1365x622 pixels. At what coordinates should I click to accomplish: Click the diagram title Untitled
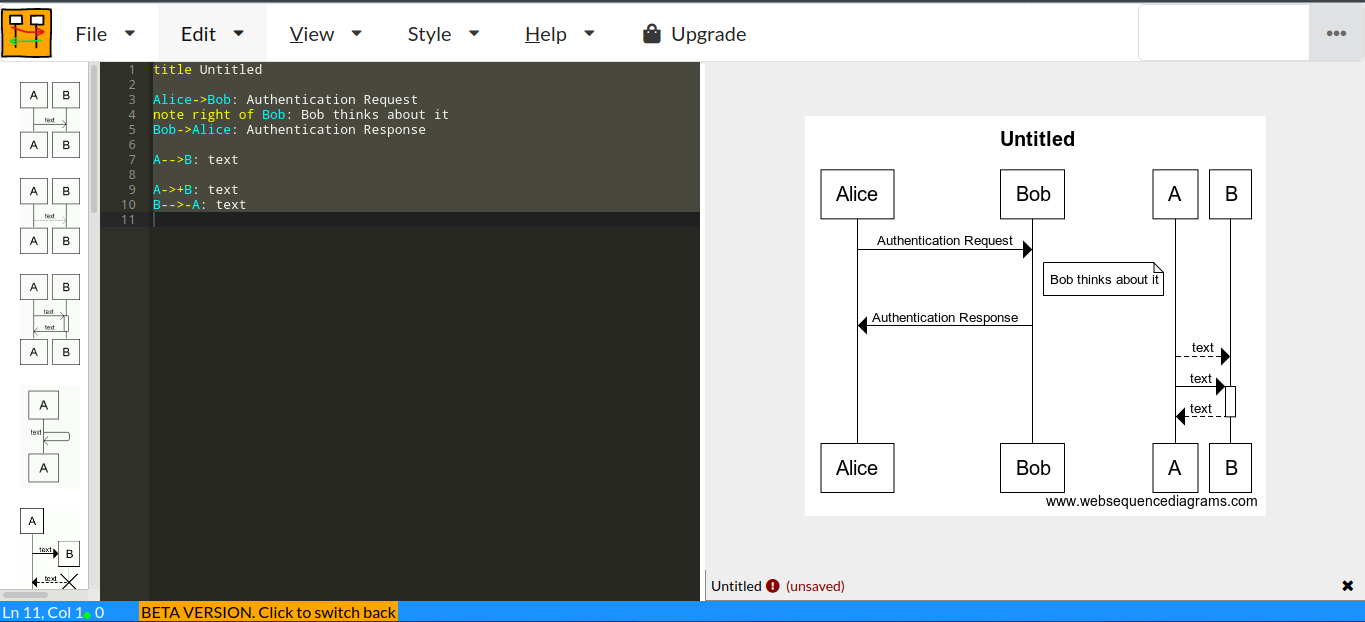1037,139
